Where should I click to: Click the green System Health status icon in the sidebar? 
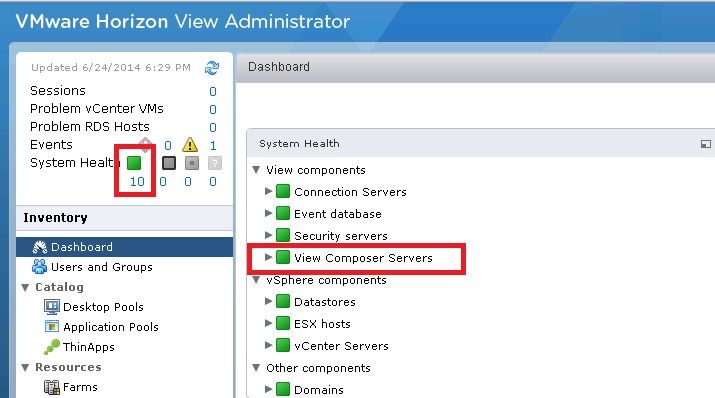pos(134,163)
